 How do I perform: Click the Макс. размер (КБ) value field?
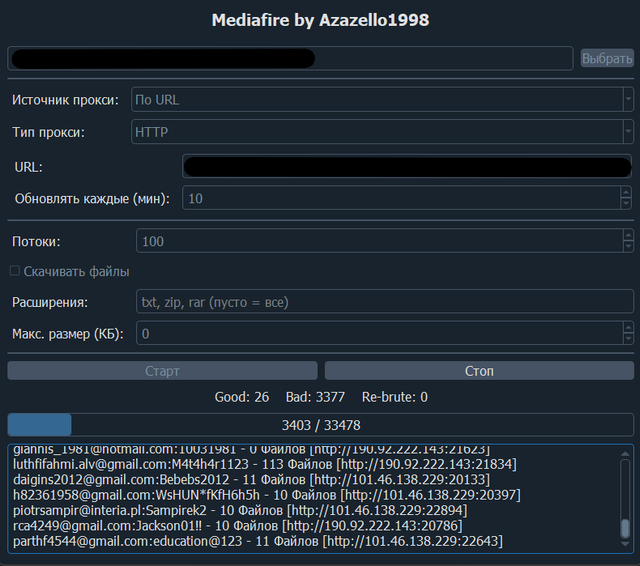tap(380, 333)
